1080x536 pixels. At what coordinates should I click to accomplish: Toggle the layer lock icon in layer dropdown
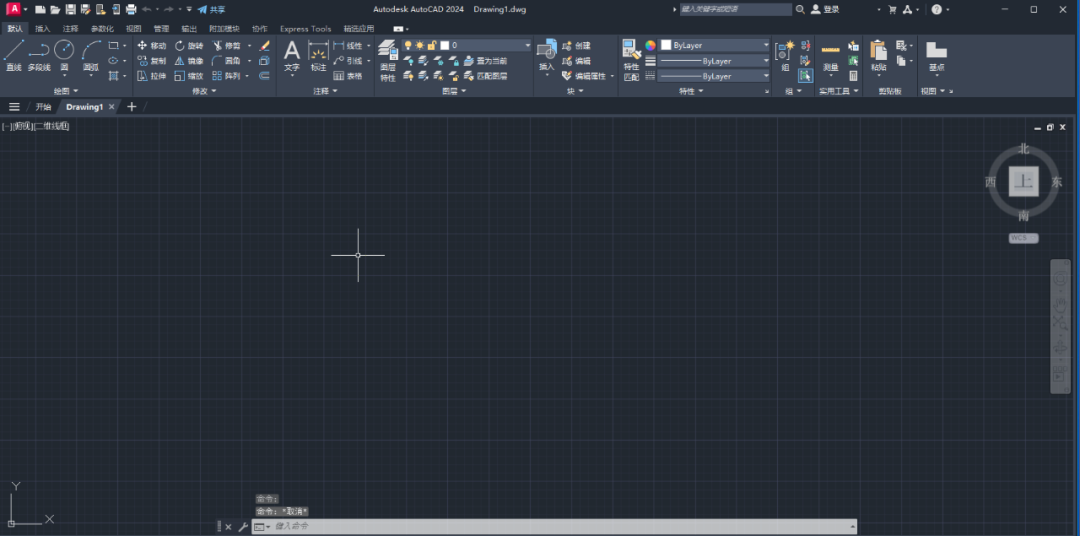(x=432, y=46)
